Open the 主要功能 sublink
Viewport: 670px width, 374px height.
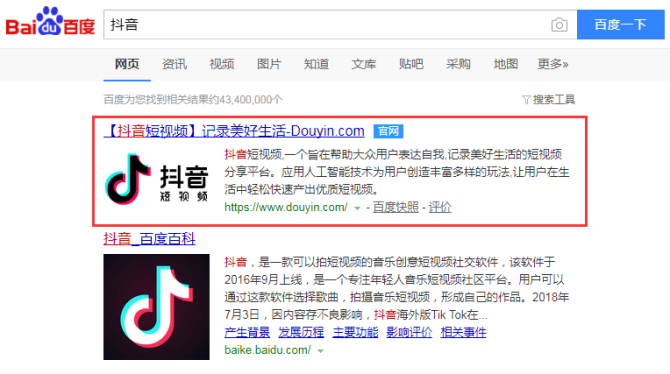(x=356, y=332)
